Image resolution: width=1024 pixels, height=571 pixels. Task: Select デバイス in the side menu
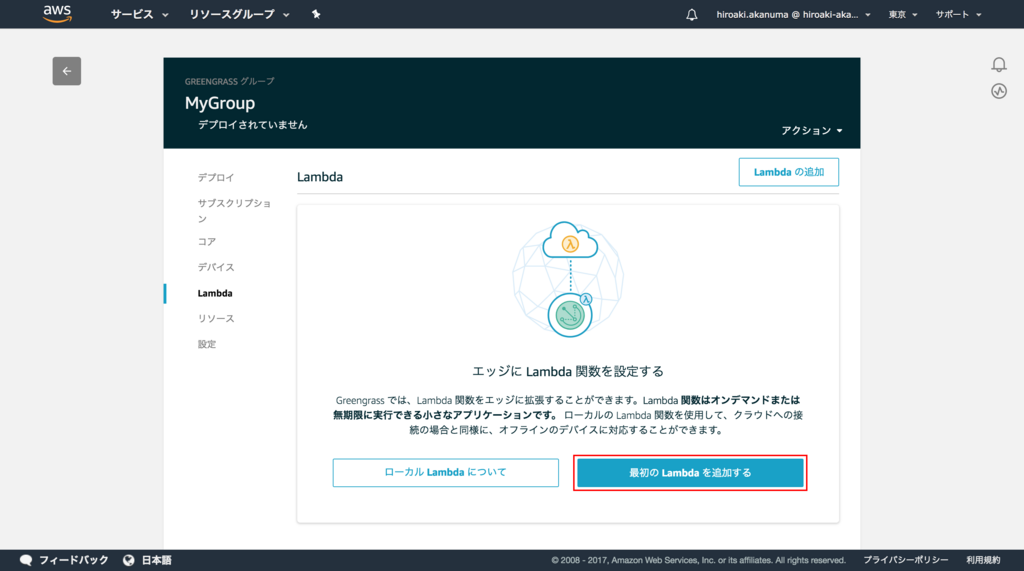[216, 267]
